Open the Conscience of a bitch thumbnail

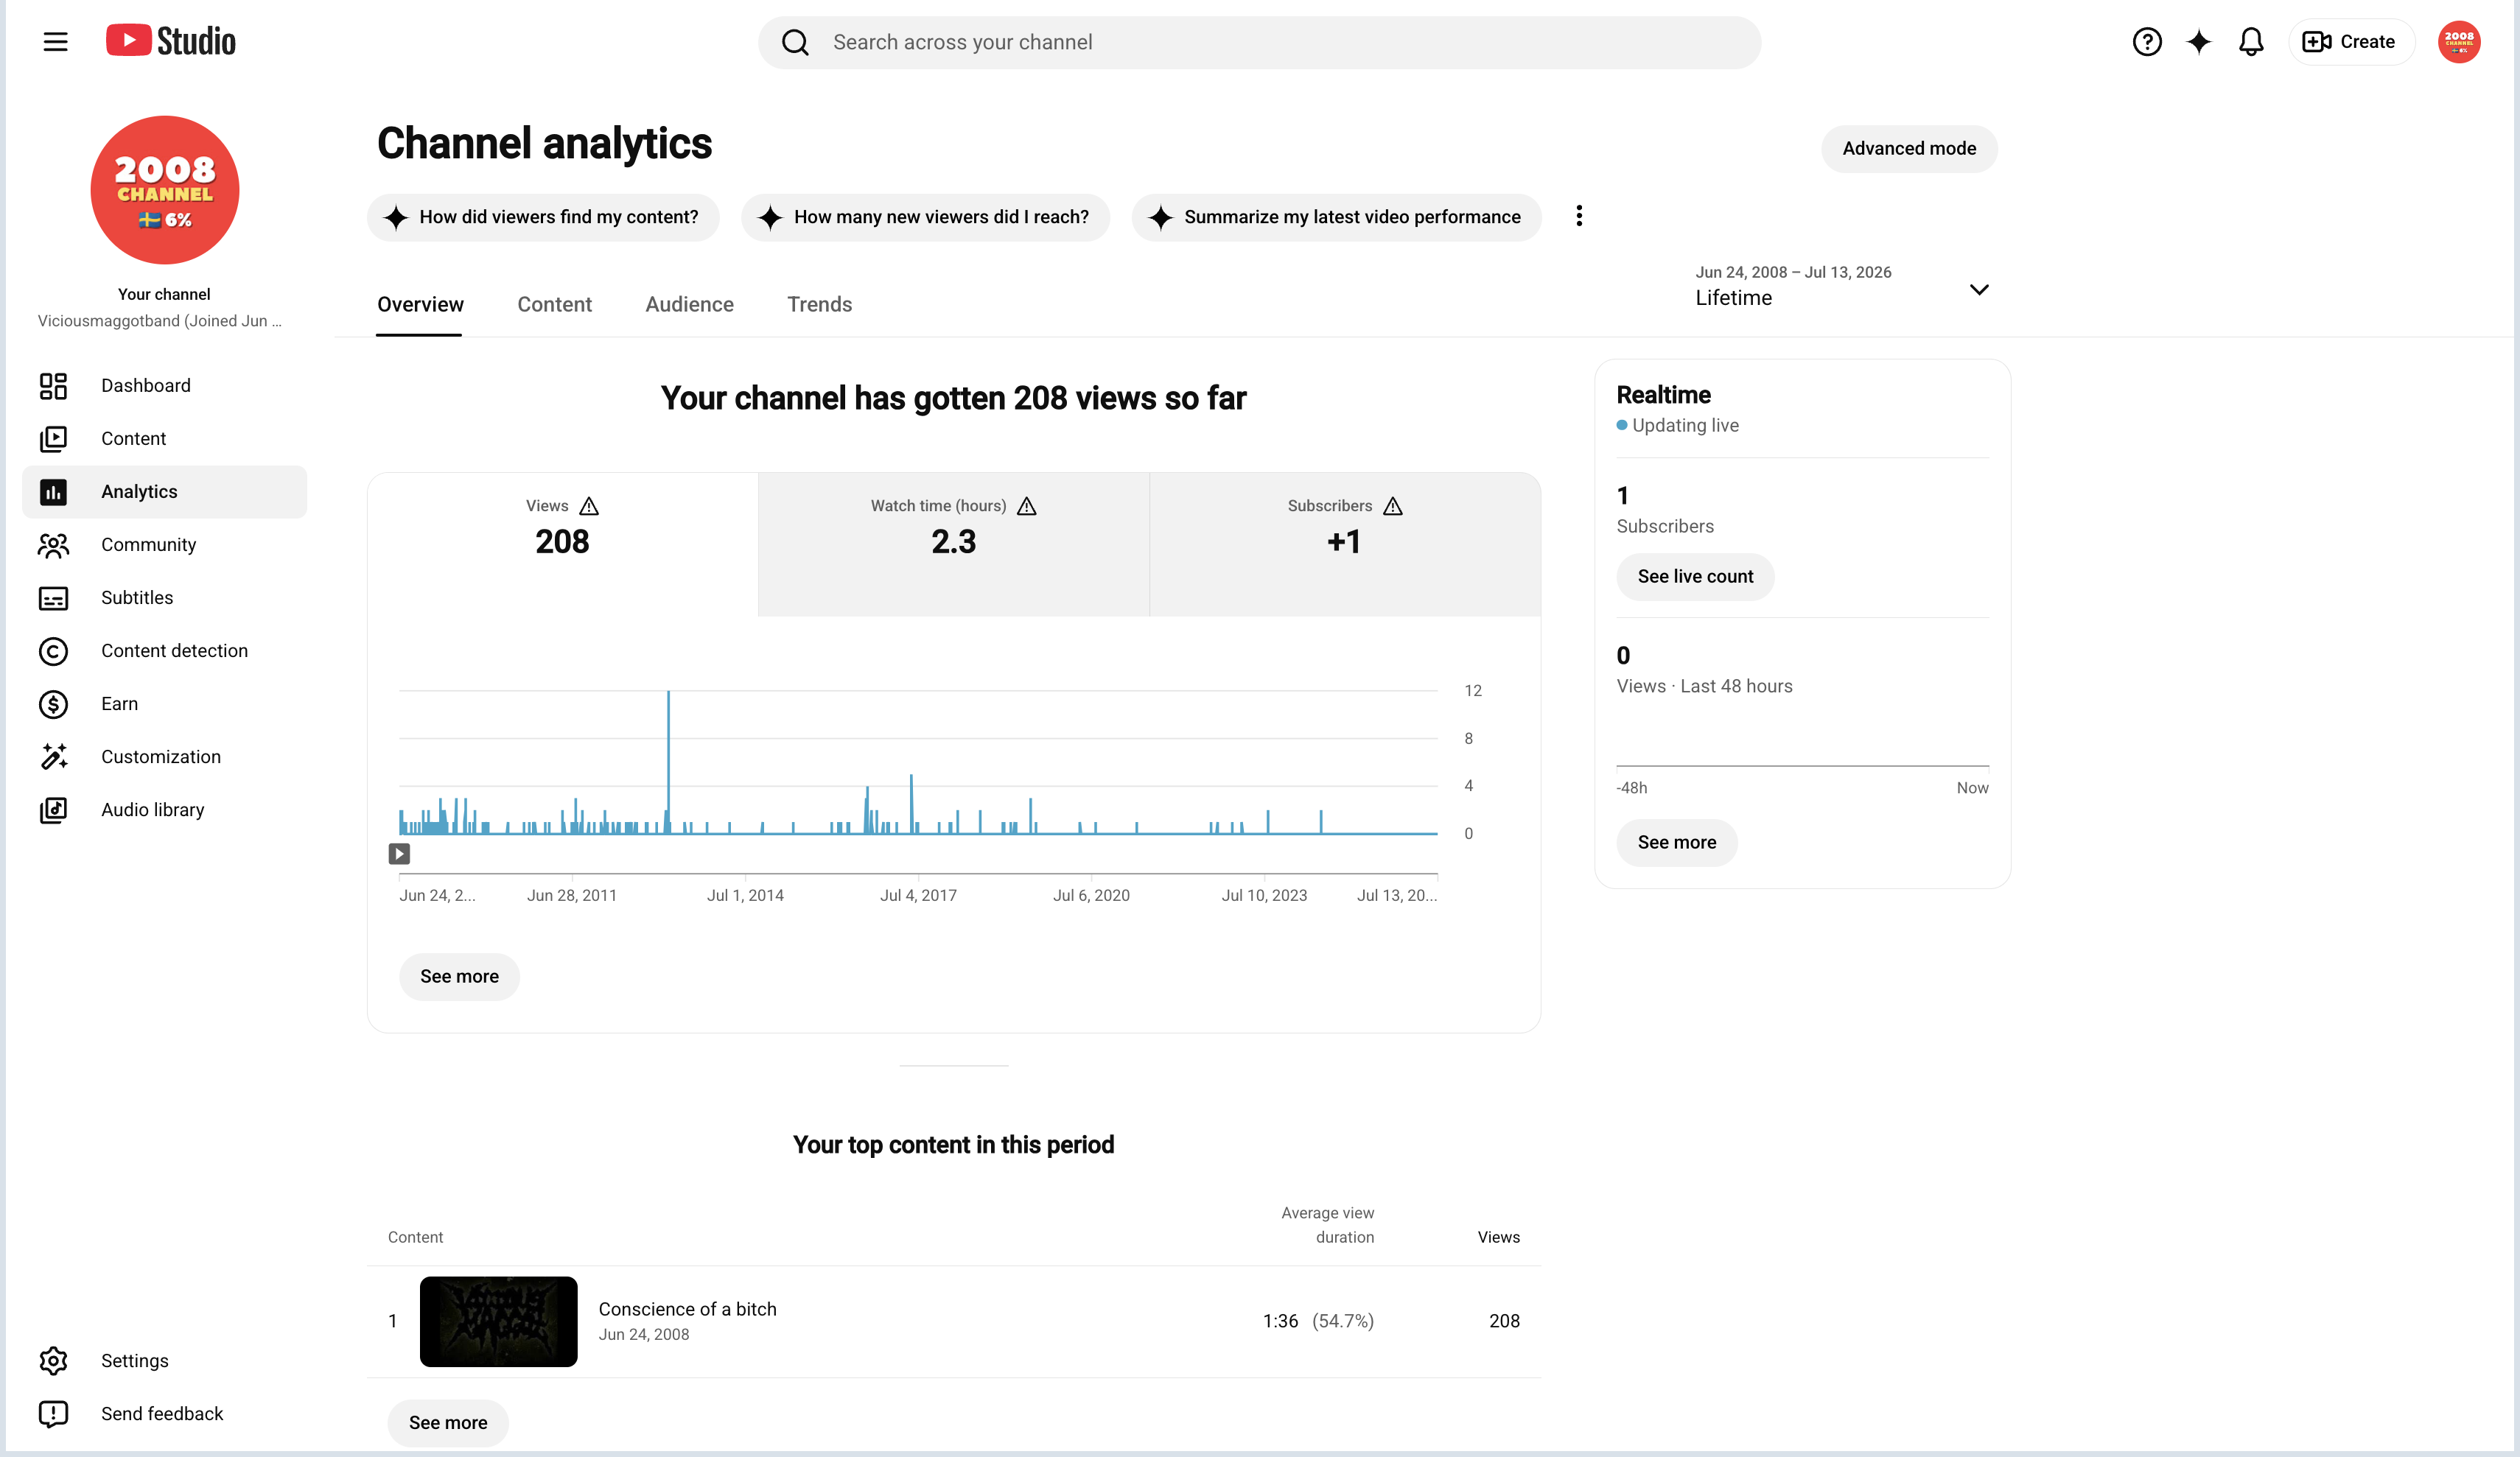[498, 1322]
